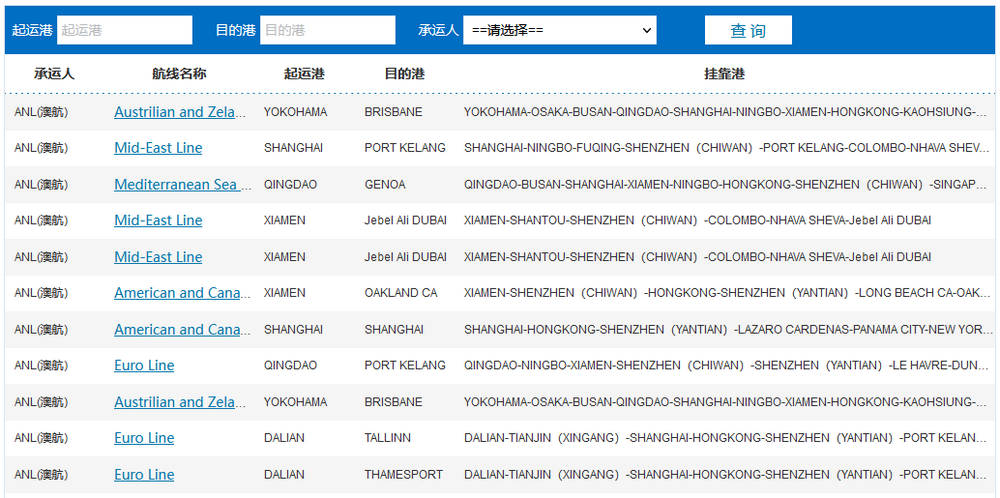
Task: Select SHANGHAI origin cell in PORT KELANG row
Action: coord(293,148)
